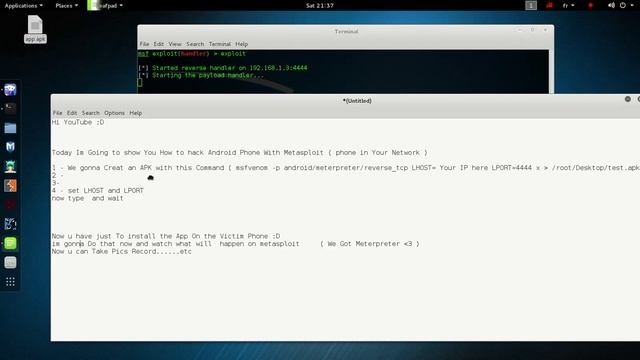Open Terminal window View menu
The height and width of the screenshot is (360, 640).
point(175,44)
